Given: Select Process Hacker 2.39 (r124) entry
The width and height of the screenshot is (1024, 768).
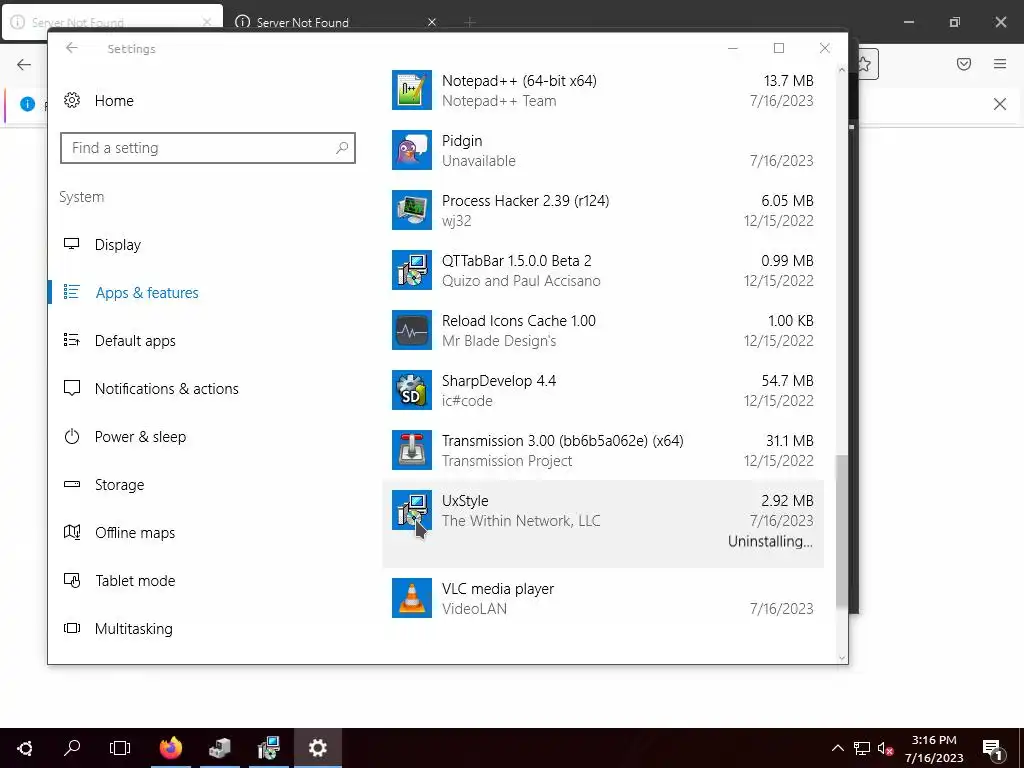Looking at the screenshot, I should (x=603, y=210).
